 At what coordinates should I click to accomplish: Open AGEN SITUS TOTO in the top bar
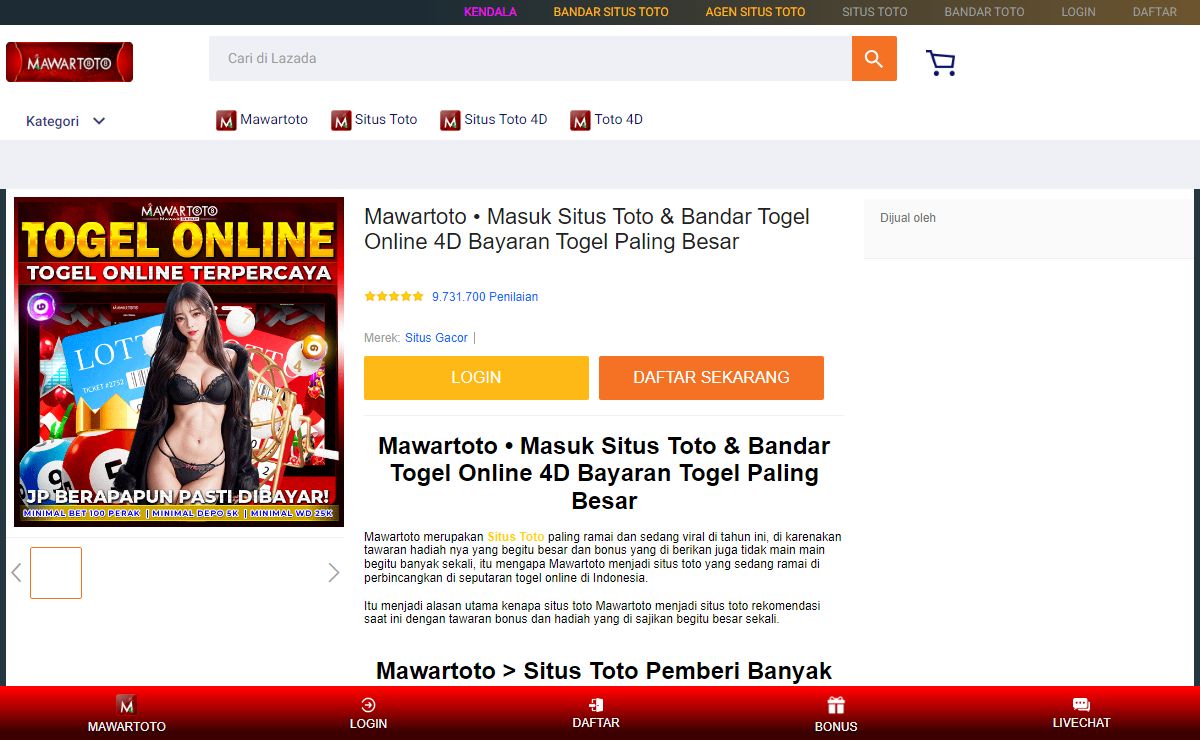coord(755,12)
